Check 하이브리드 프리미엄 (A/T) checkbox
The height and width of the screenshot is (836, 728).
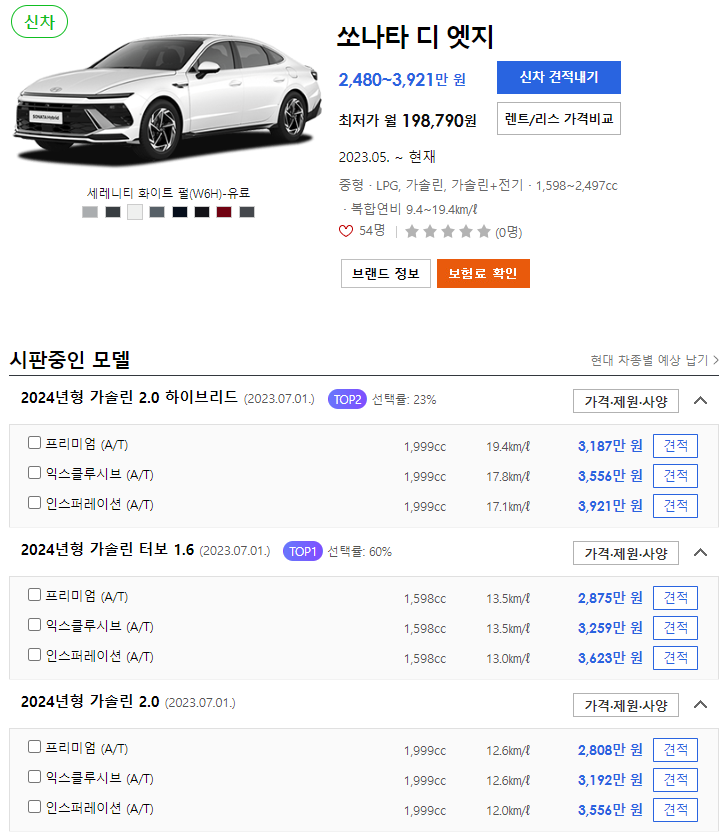(x=34, y=443)
